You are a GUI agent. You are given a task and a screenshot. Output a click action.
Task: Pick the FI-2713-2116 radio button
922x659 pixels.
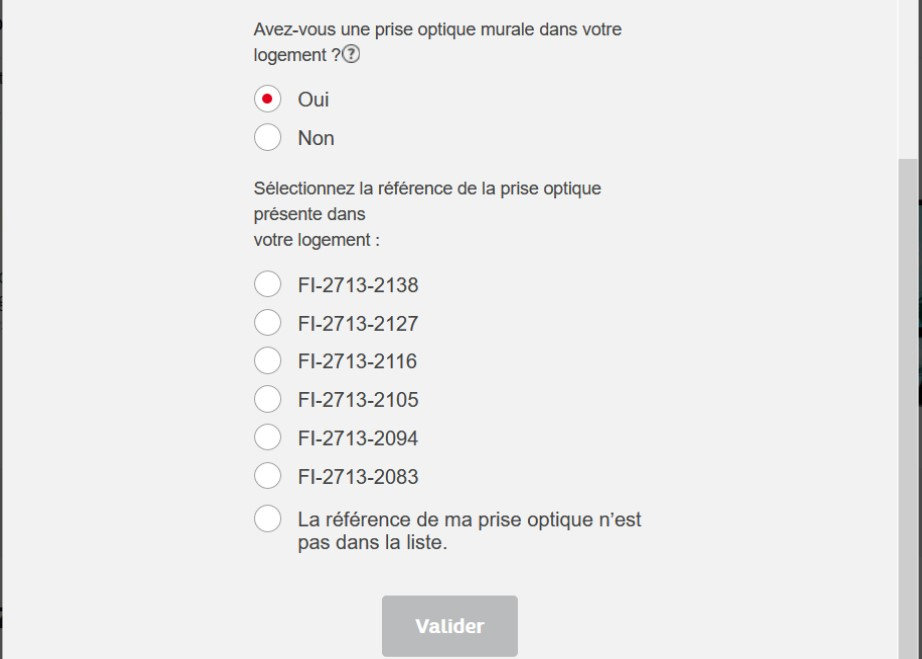click(x=267, y=361)
